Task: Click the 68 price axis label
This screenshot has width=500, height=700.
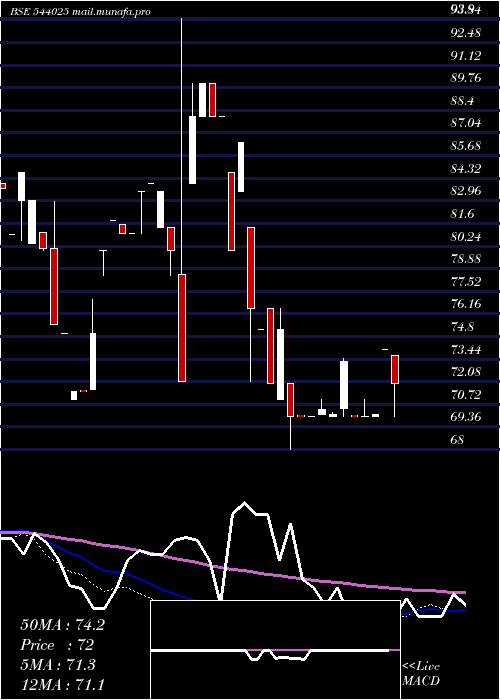Action: 458,439
